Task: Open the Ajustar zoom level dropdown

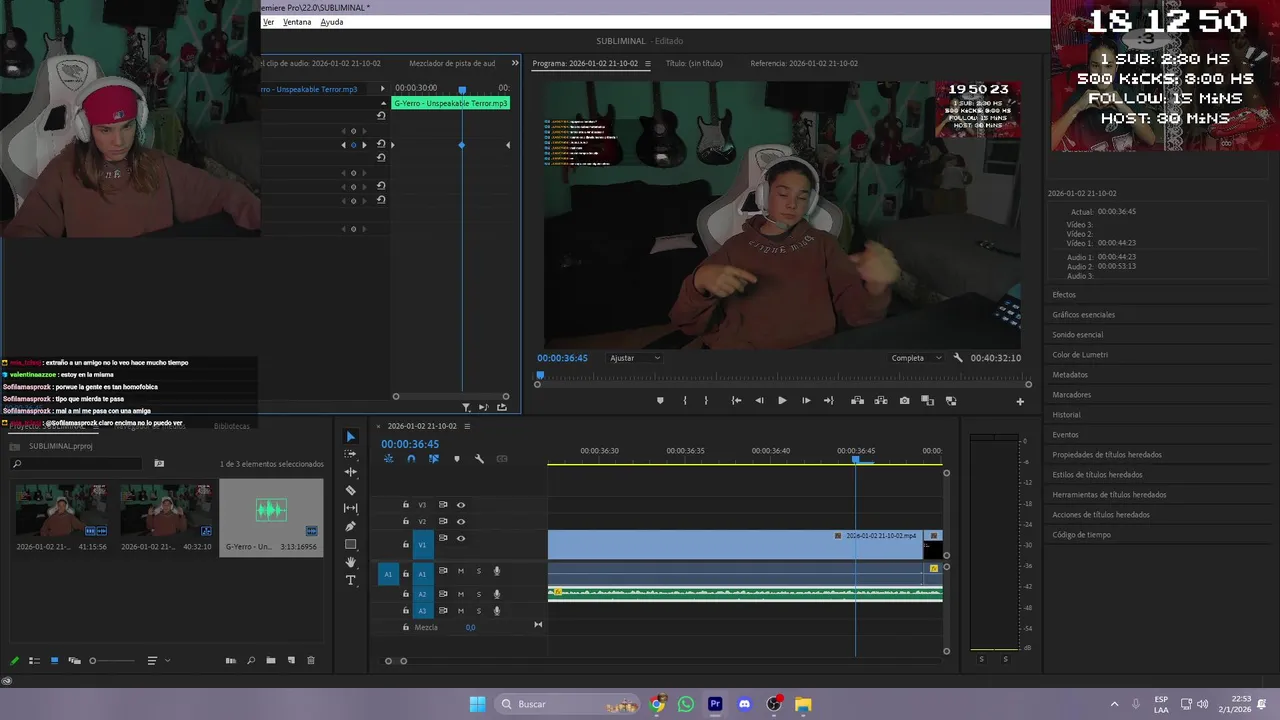Action: [635, 358]
